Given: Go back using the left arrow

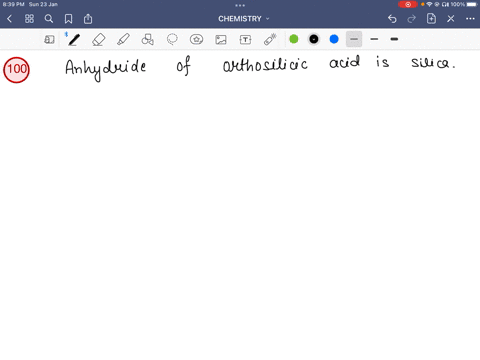Looking at the screenshot, I should click(9, 19).
